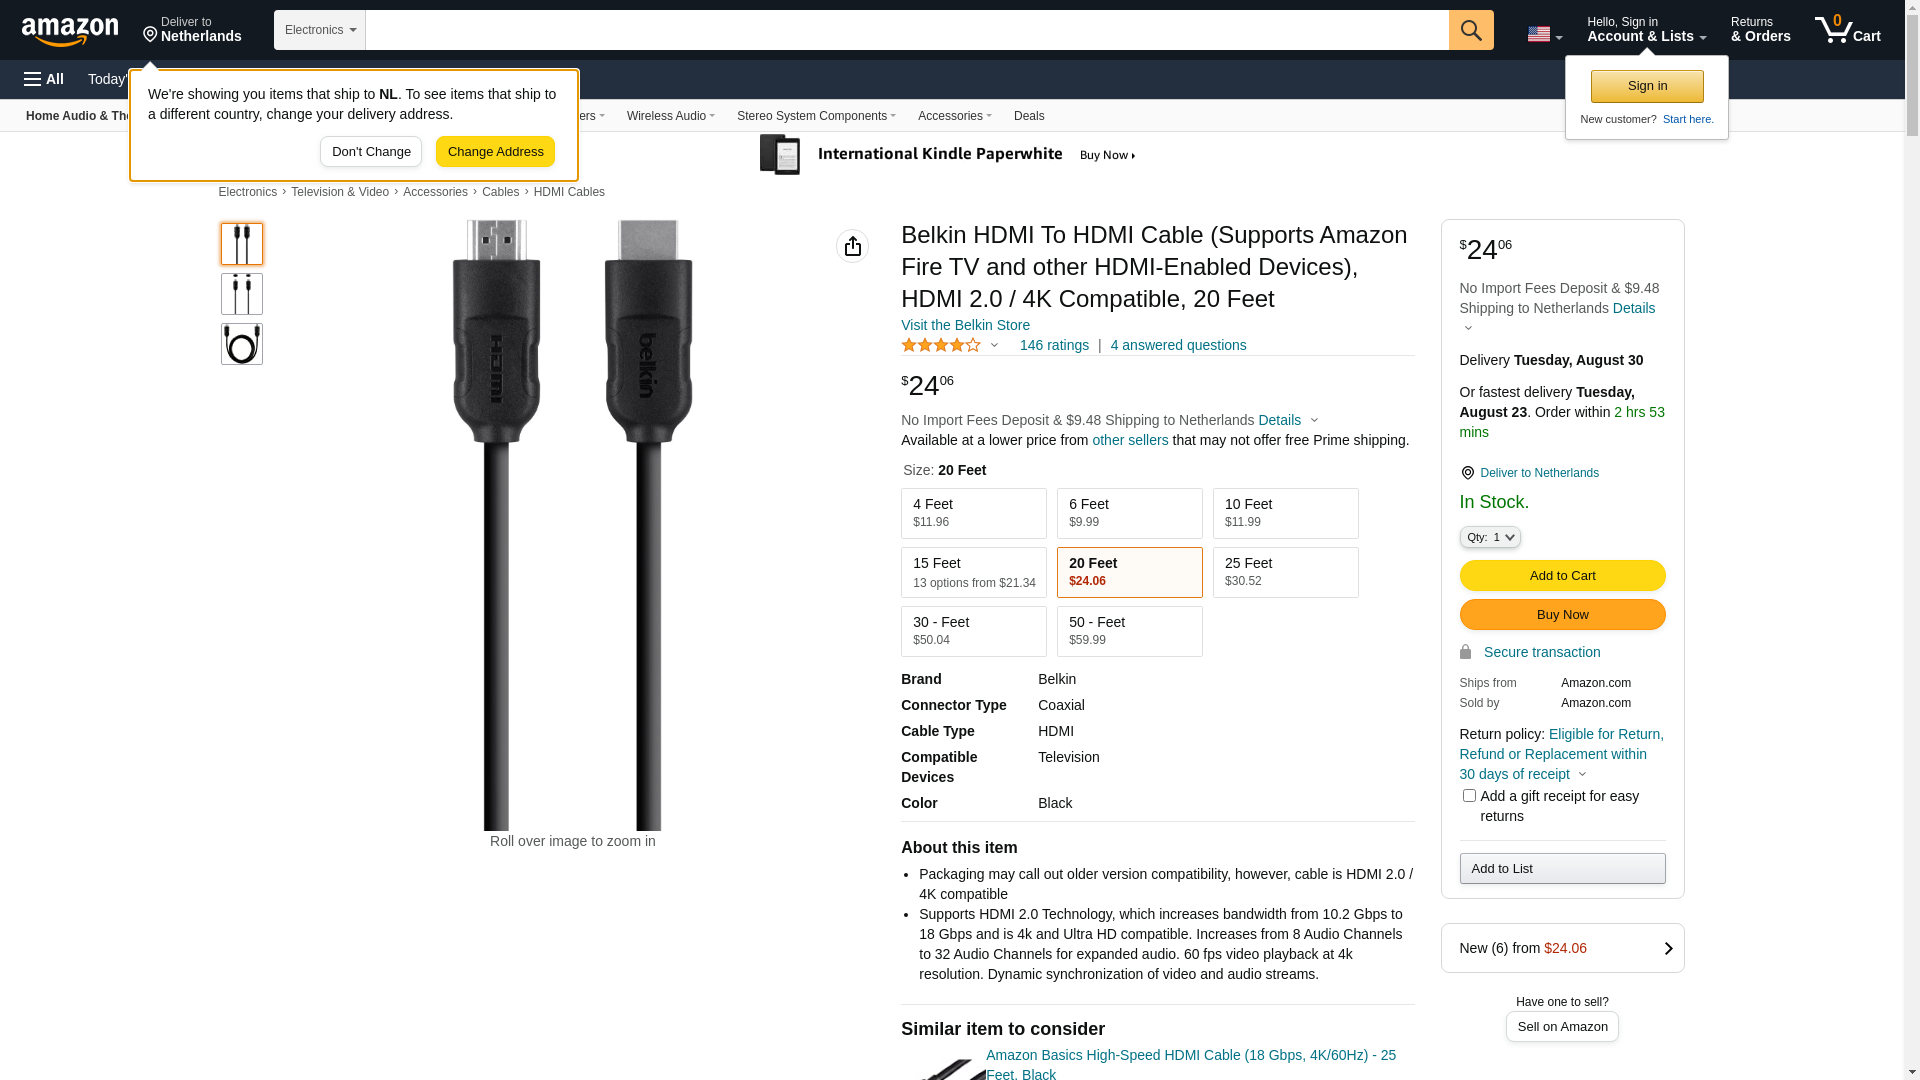Open the All hamburger menu
Screen dimensions: 1920x1080
click(x=44, y=79)
